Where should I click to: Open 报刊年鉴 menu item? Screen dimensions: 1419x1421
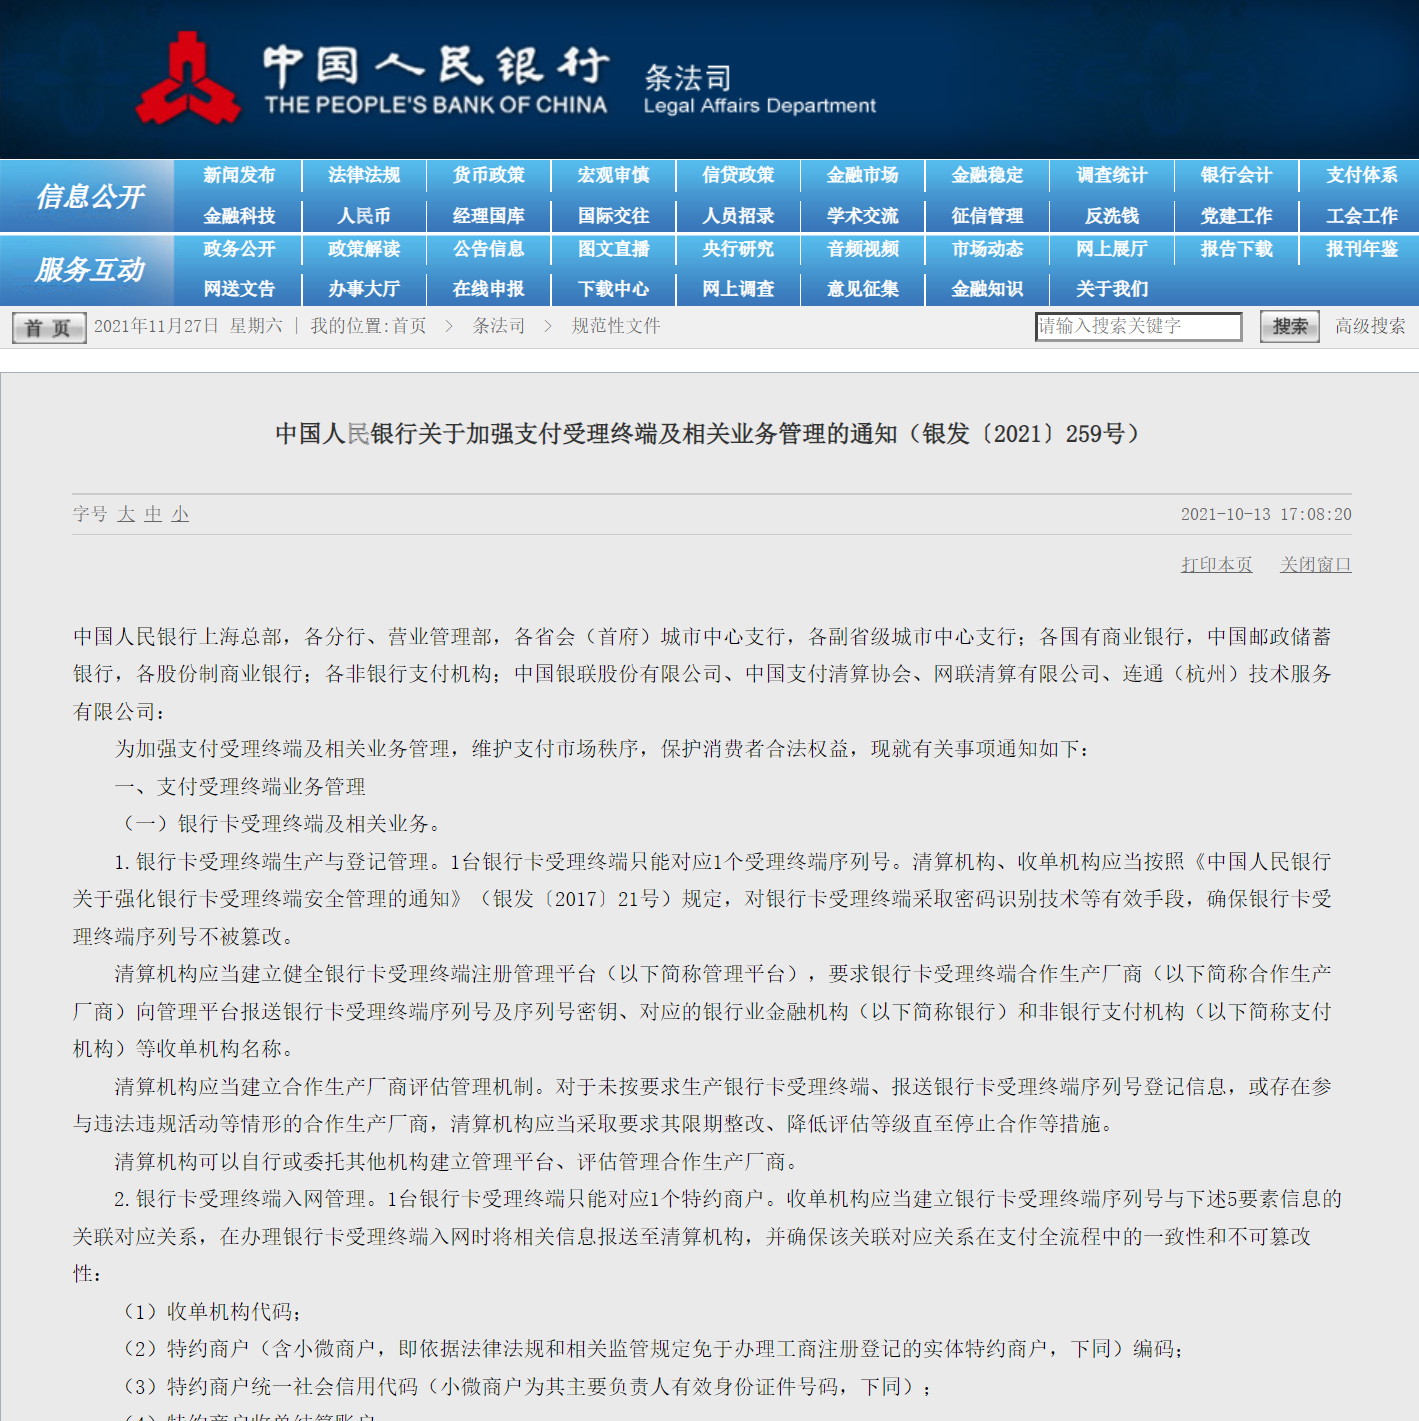click(1361, 249)
